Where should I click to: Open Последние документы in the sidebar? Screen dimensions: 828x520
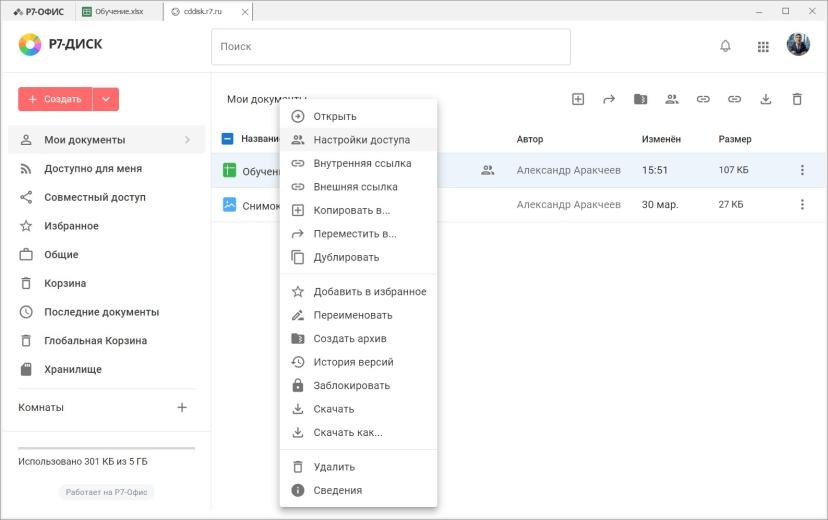click(106, 312)
